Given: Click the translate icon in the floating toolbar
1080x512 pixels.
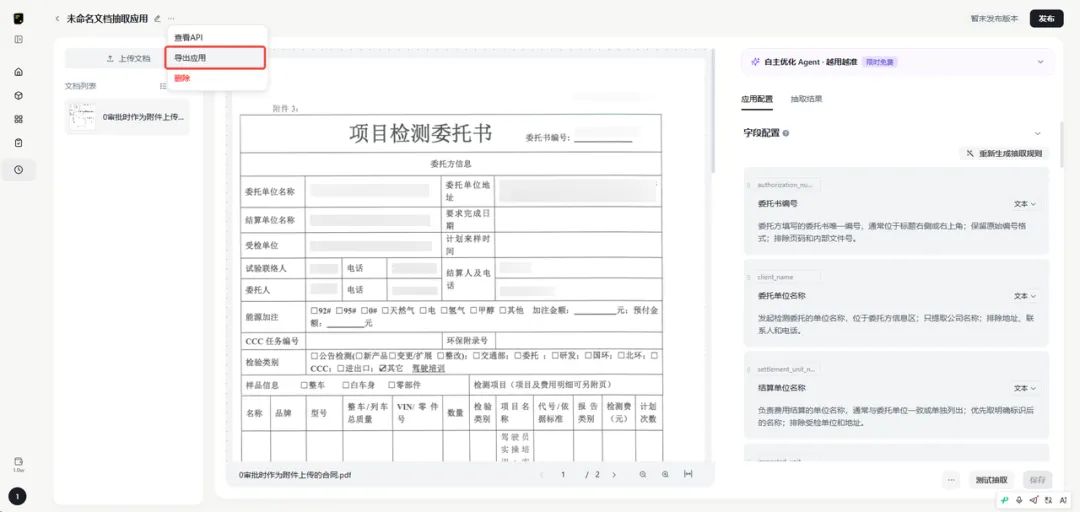Looking at the screenshot, I should [1048, 500].
